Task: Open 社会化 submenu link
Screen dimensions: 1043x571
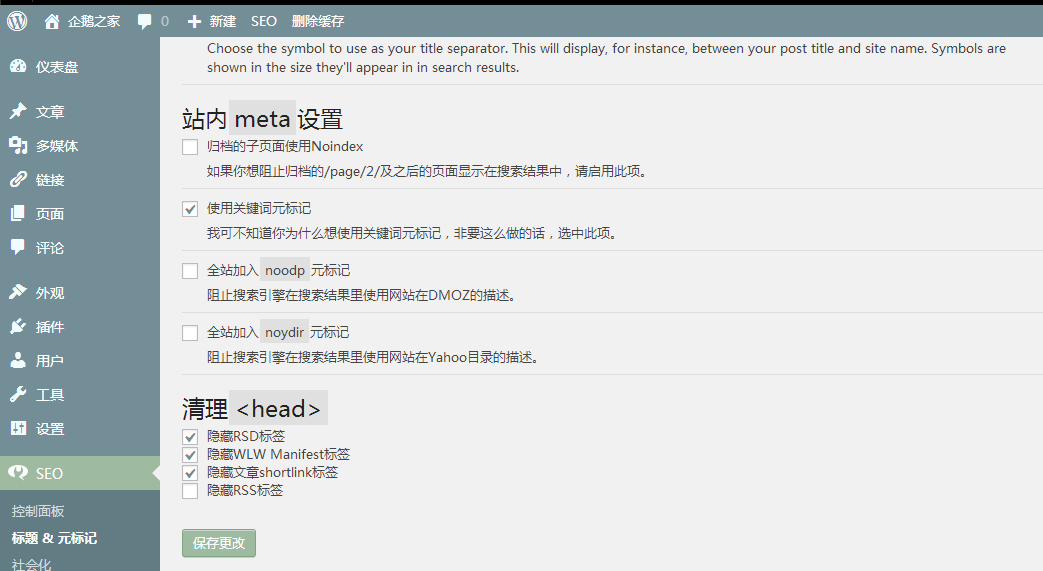Action: point(31,564)
